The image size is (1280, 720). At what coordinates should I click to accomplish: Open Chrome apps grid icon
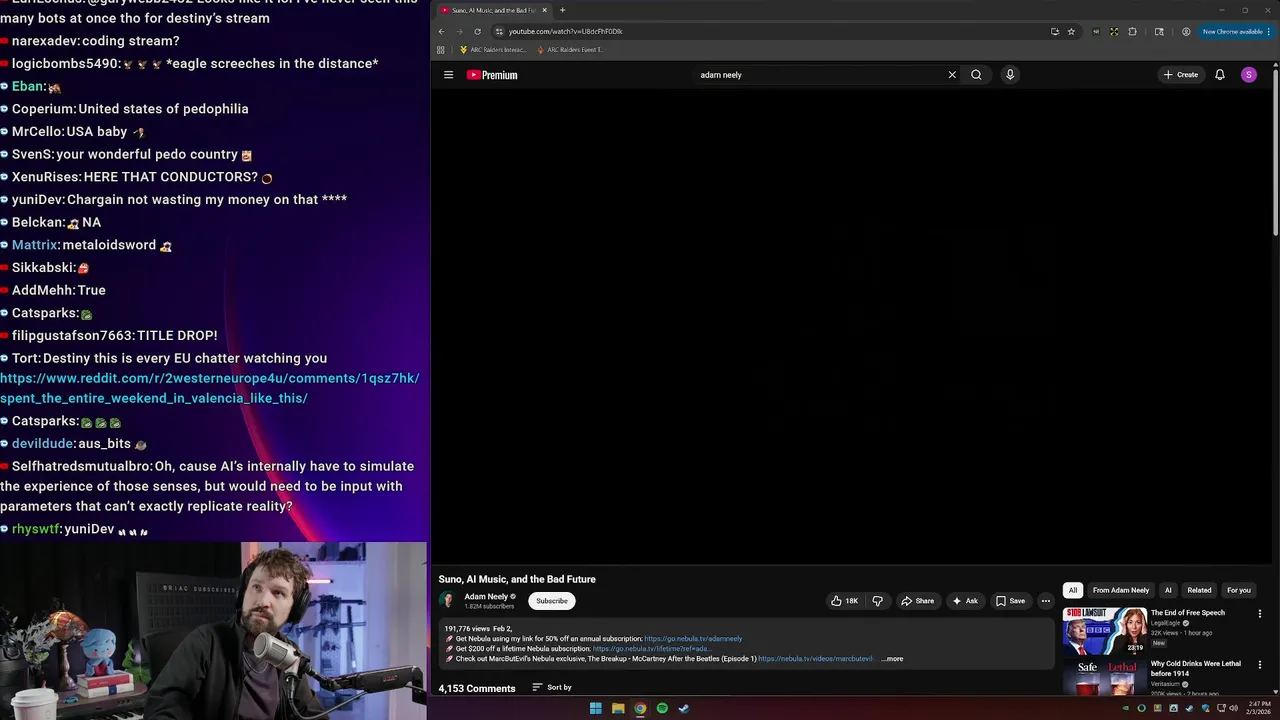pyautogui.click(x=441, y=50)
